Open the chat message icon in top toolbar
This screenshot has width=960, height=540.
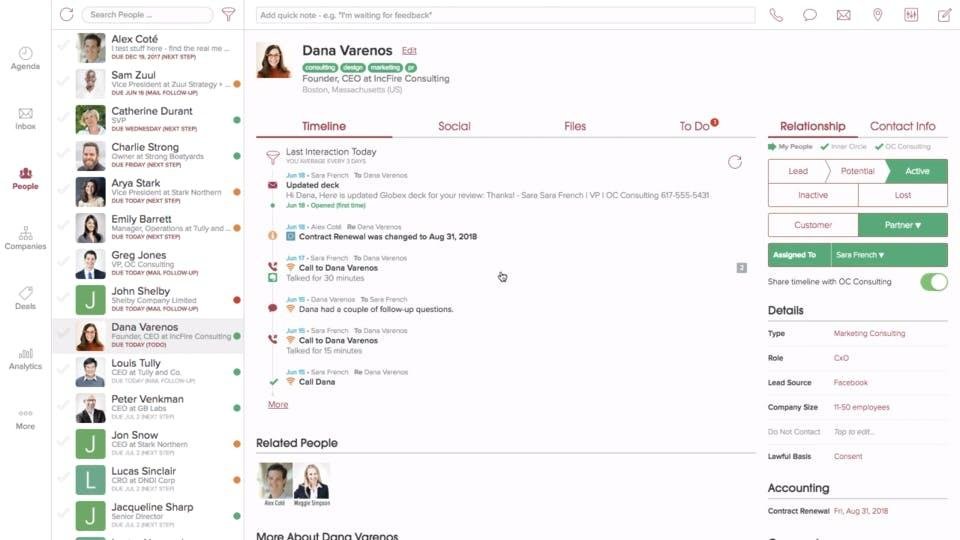coord(809,15)
